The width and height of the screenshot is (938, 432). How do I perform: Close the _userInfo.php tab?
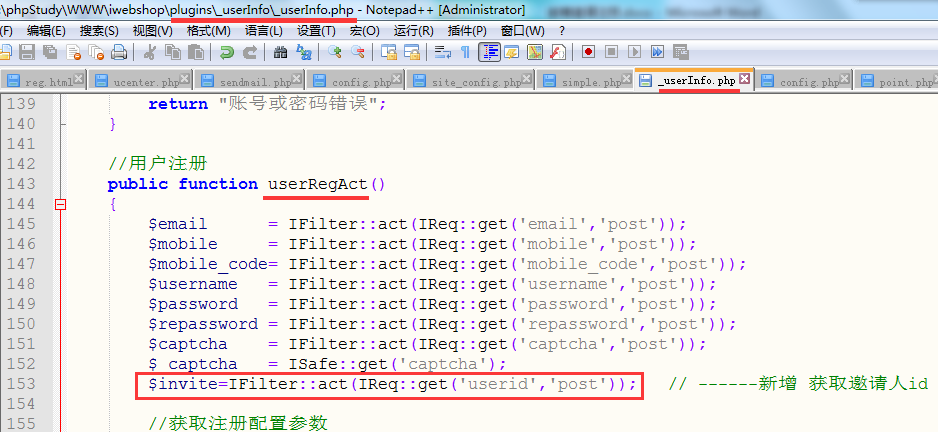(x=744, y=78)
